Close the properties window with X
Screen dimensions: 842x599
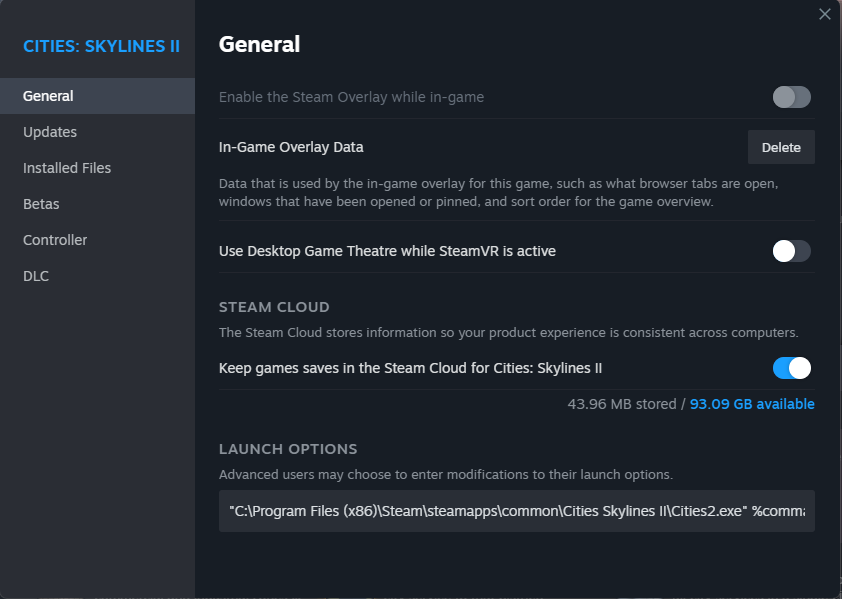tap(824, 14)
